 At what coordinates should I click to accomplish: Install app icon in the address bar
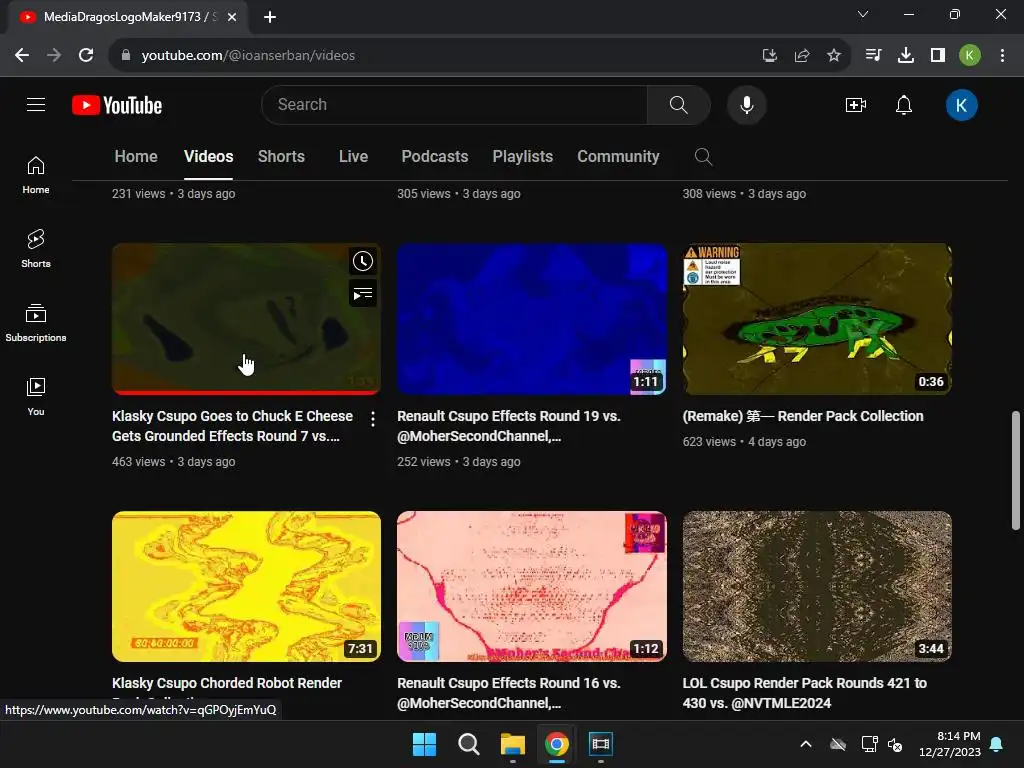click(x=769, y=56)
